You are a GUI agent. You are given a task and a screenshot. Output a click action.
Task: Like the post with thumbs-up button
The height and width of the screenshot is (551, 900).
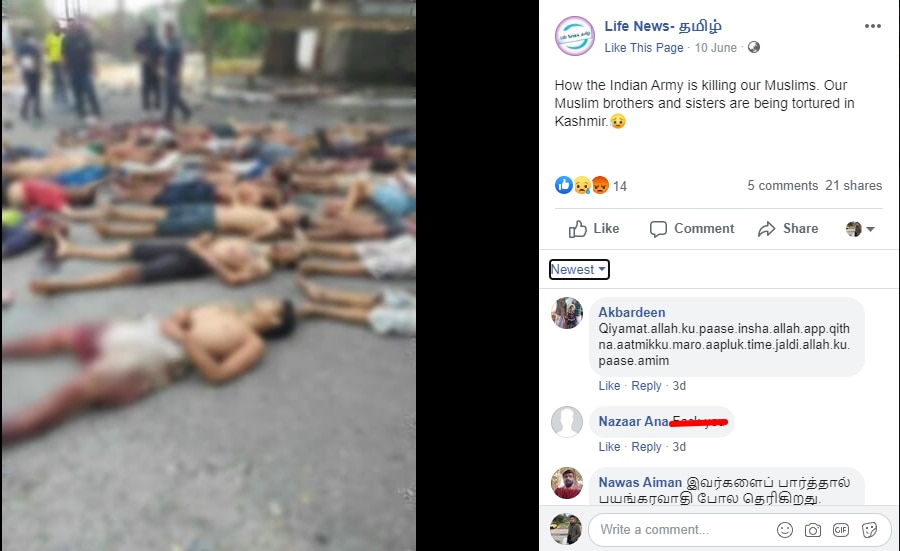click(x=593, y=229)
